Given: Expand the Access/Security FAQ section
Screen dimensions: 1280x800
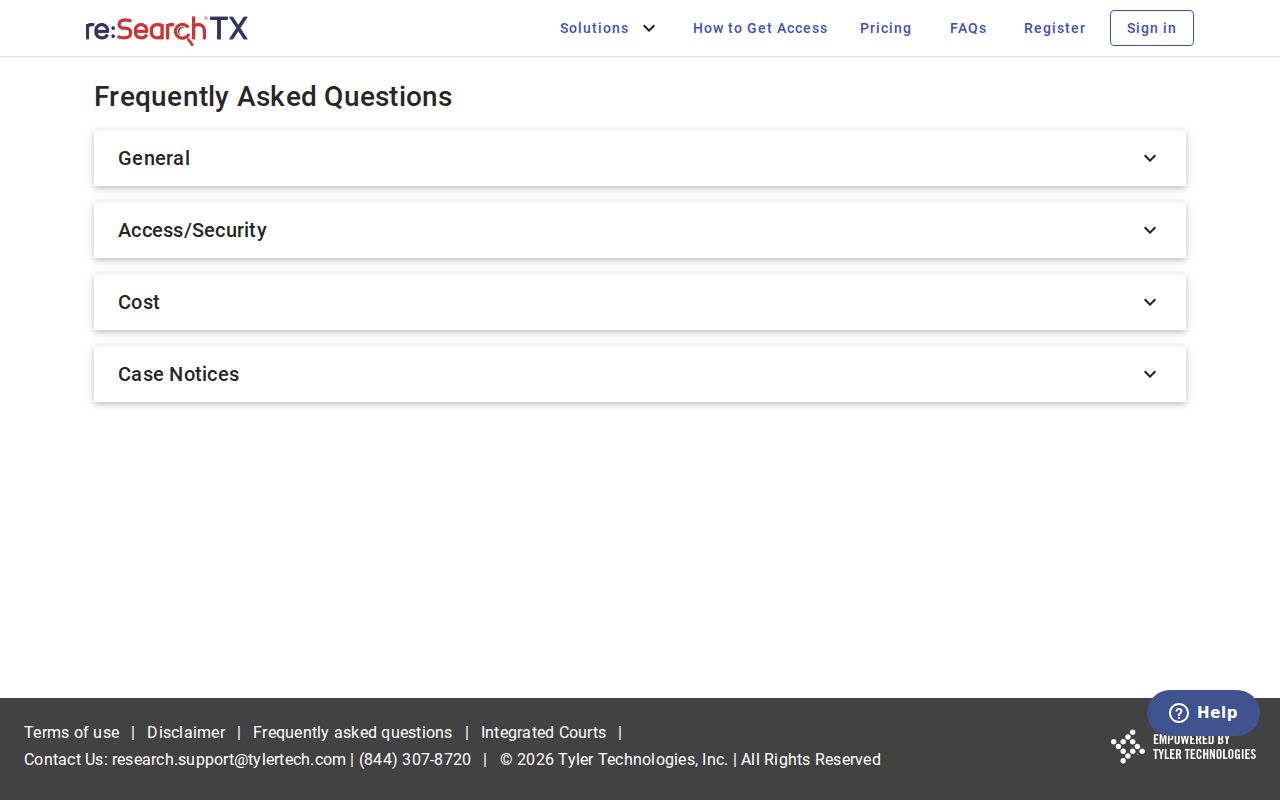Looking at the screenshot, I should point(640,230).
